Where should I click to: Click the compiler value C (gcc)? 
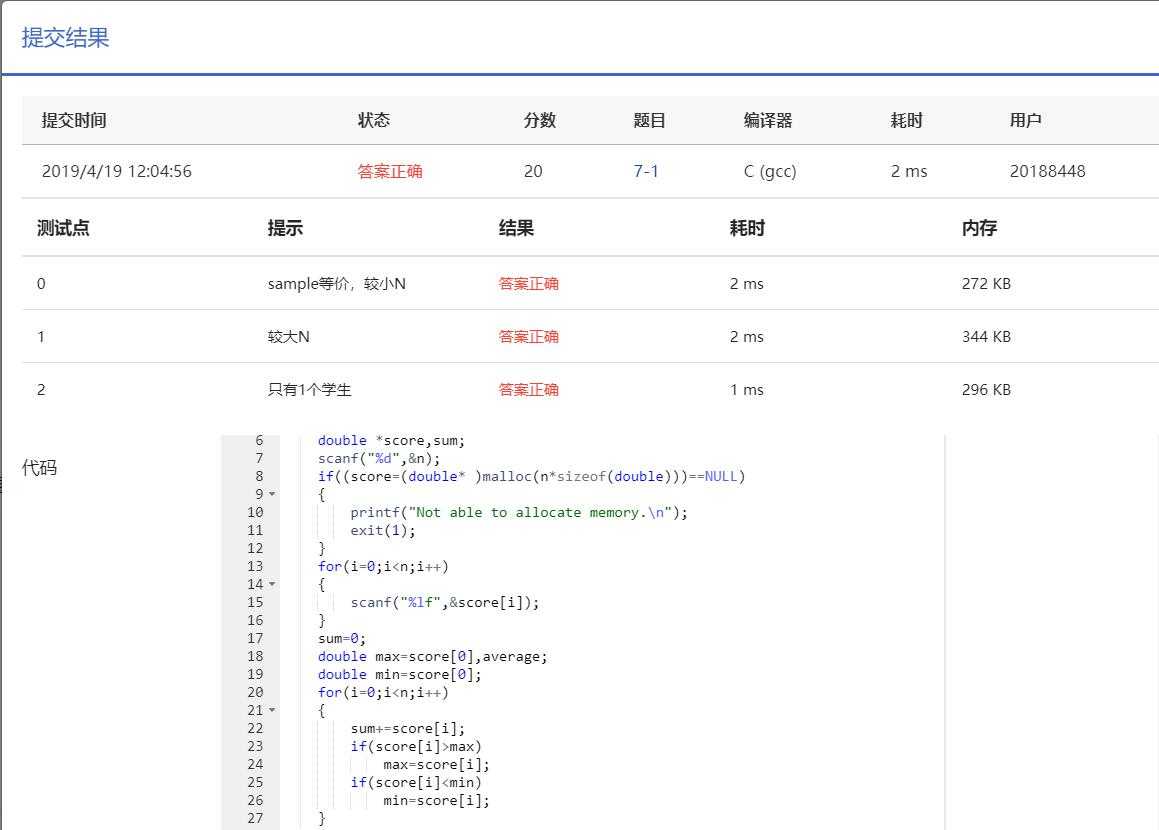pyautogui.click(x=770, y=171)
